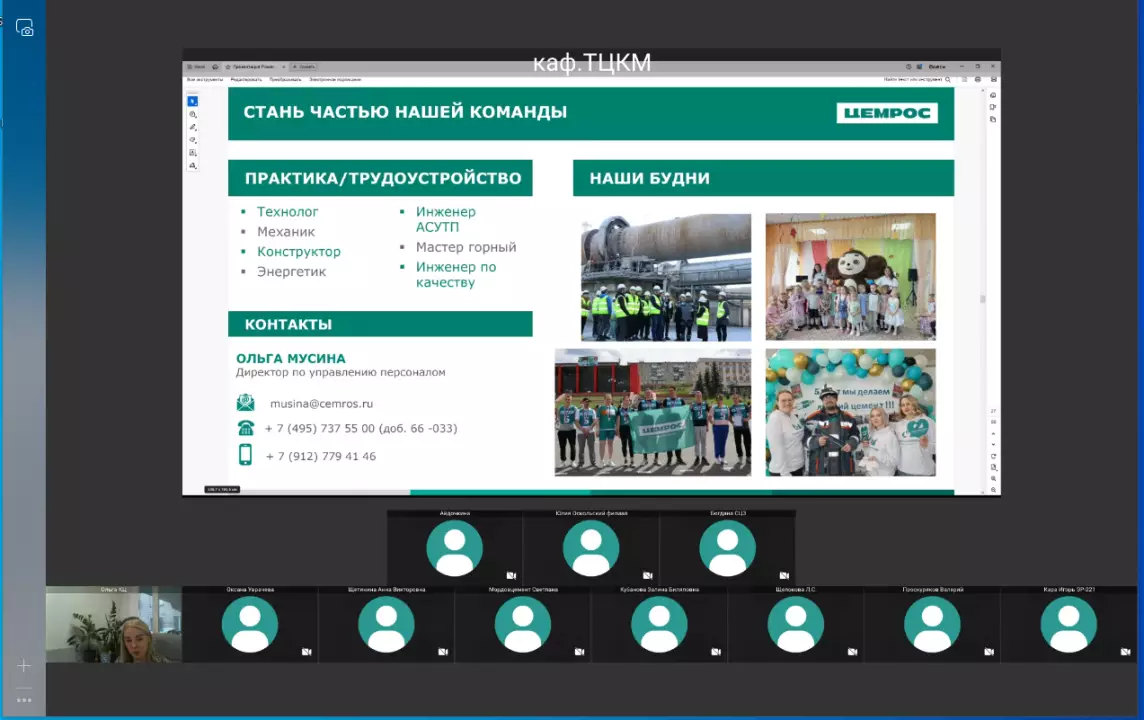Click the zoom in icon at bottom right of viewer
The image size is (1144, 720).
993,479
